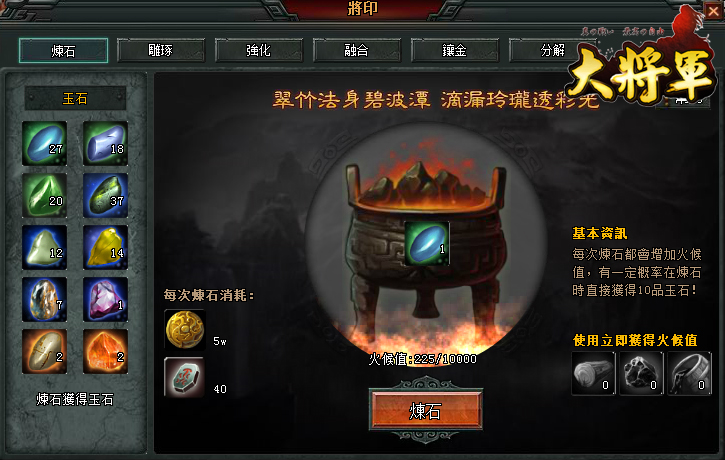
Task: Pick the green jade stone with count 20
Action: (x=44, y=196)
